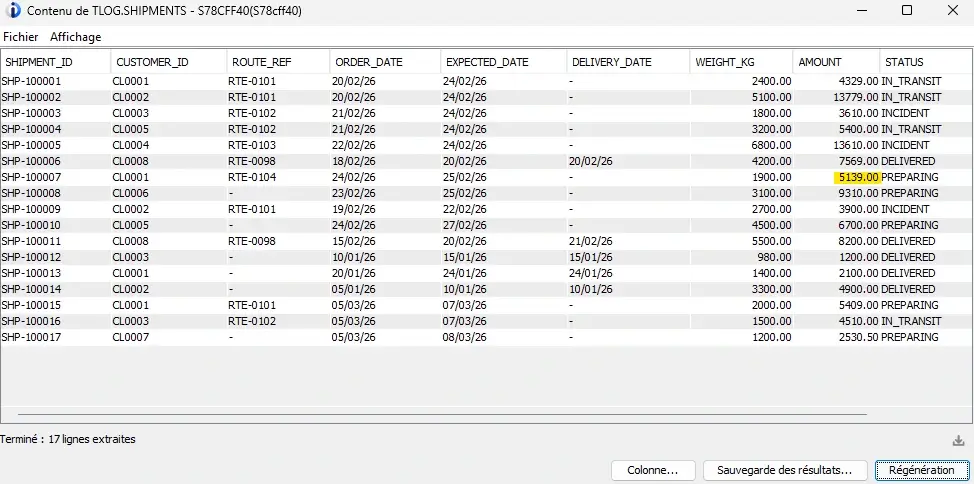Select cell SHP-100001

point(32,81)
